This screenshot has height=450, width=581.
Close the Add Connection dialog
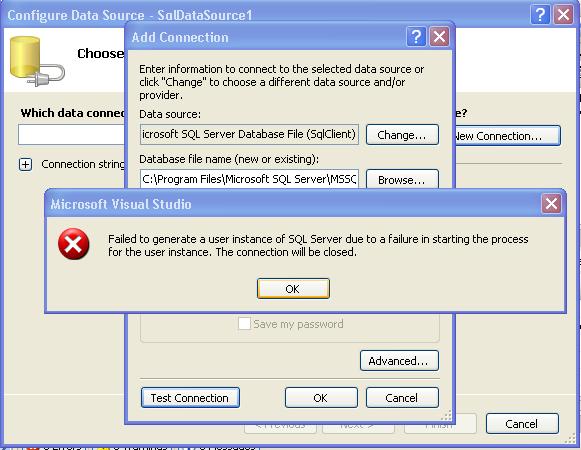click(439, 37)
